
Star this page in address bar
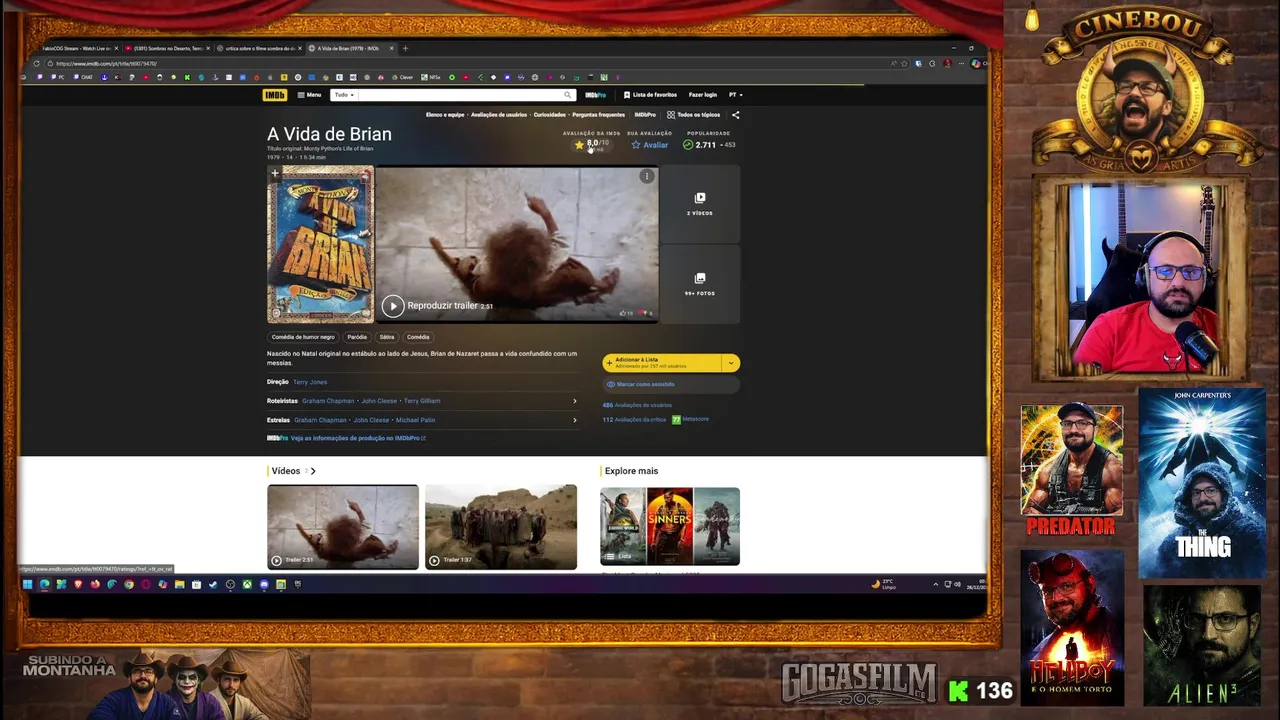[x=905, y=63]
